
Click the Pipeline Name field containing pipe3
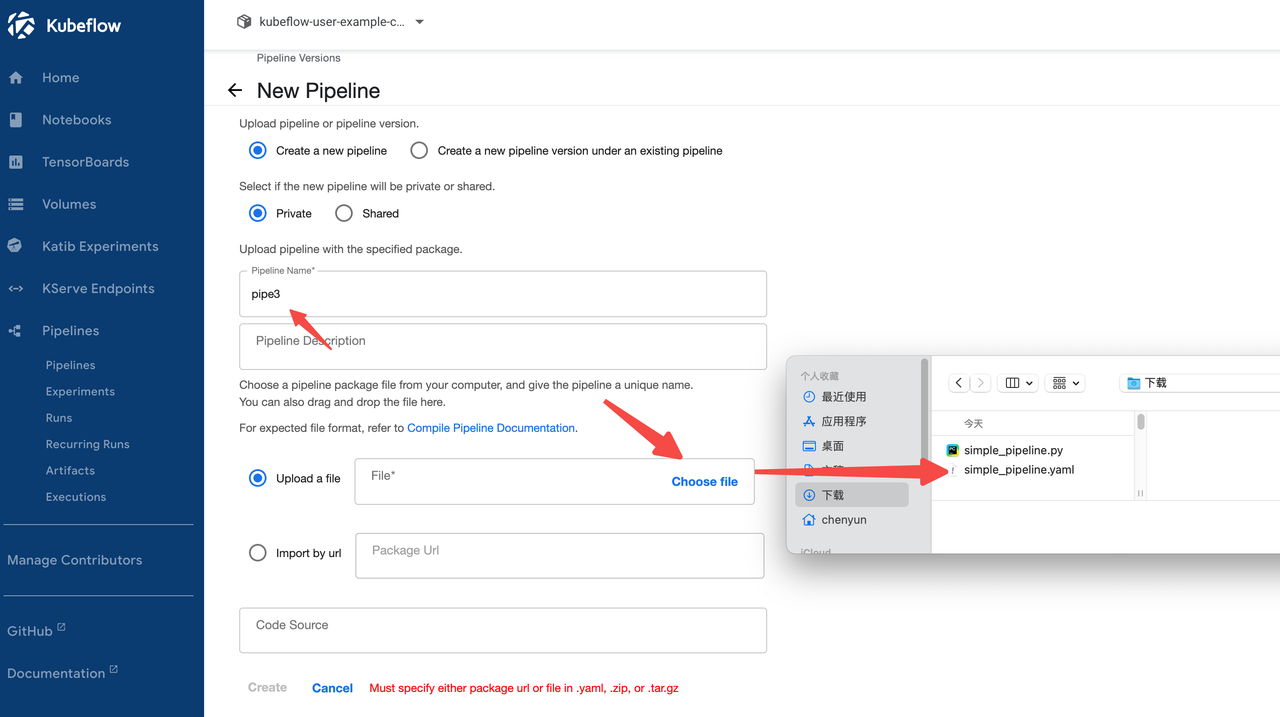[x=503, y=294]
